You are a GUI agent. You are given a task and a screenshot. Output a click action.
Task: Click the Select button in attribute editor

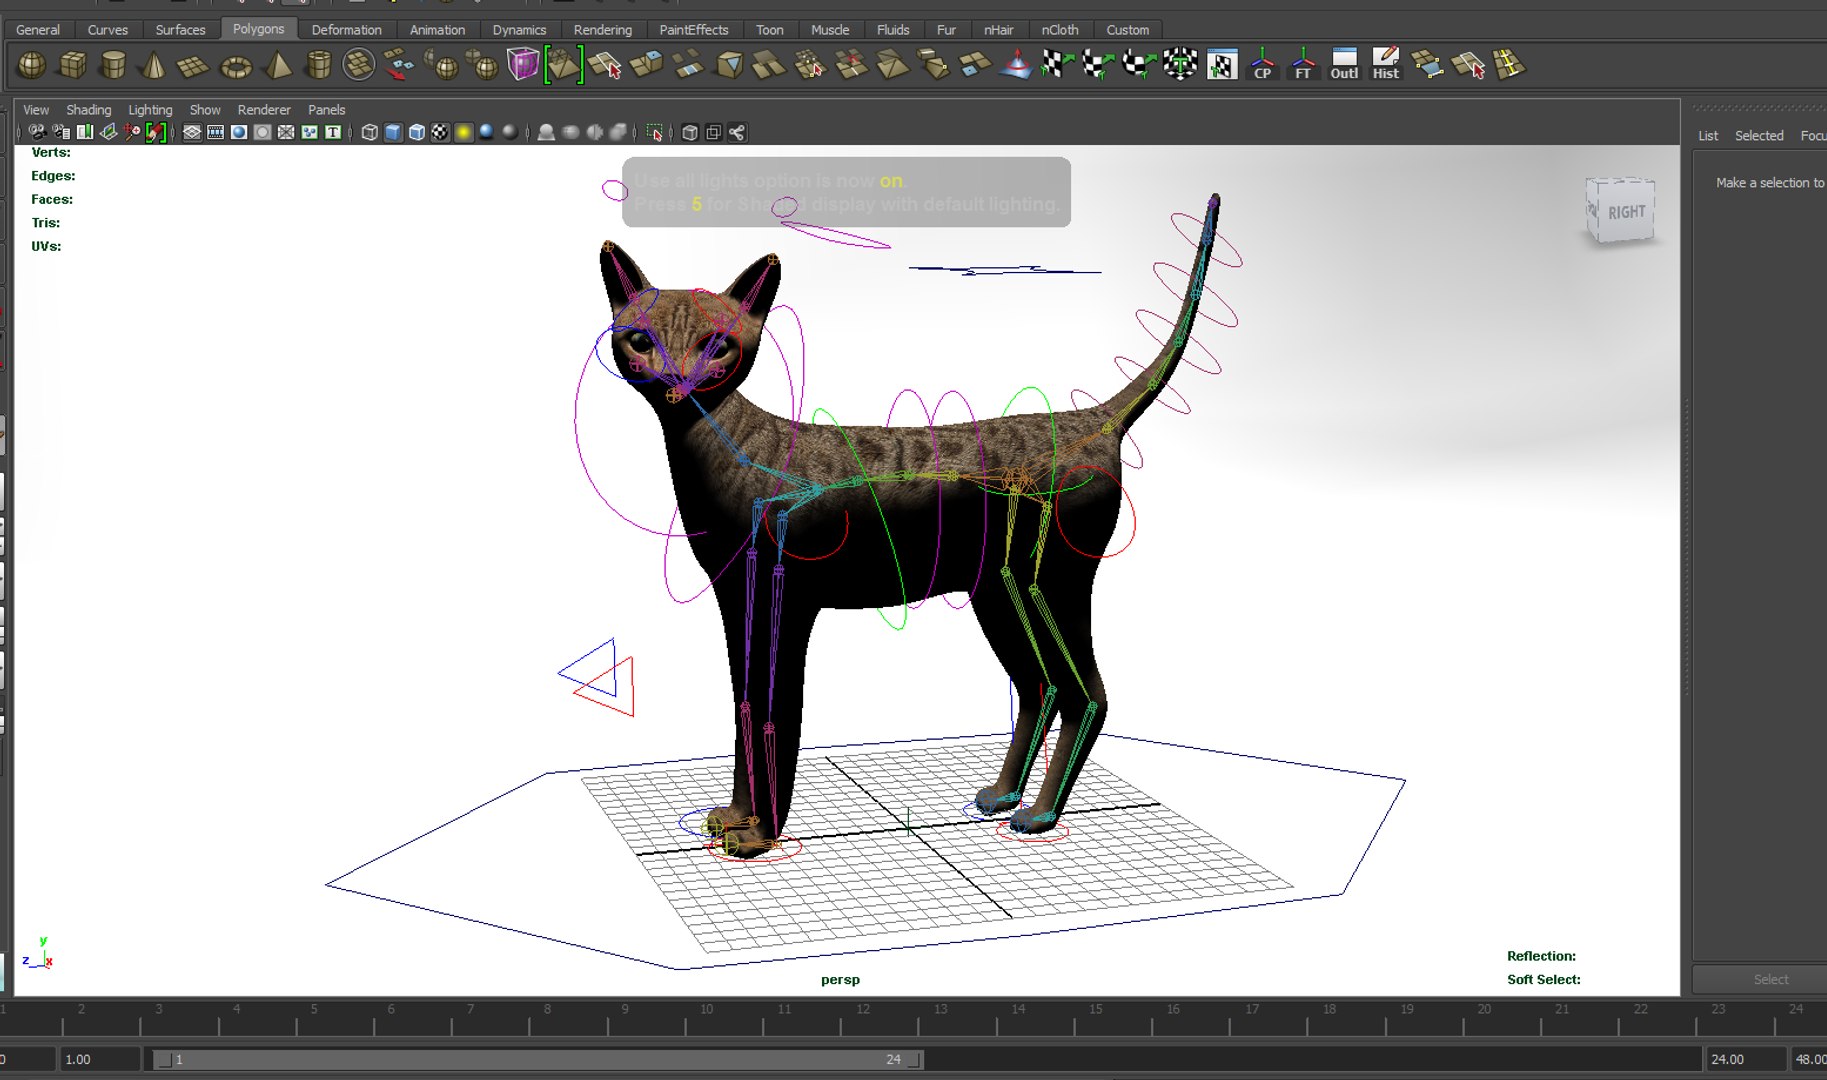coord(1771,979)
